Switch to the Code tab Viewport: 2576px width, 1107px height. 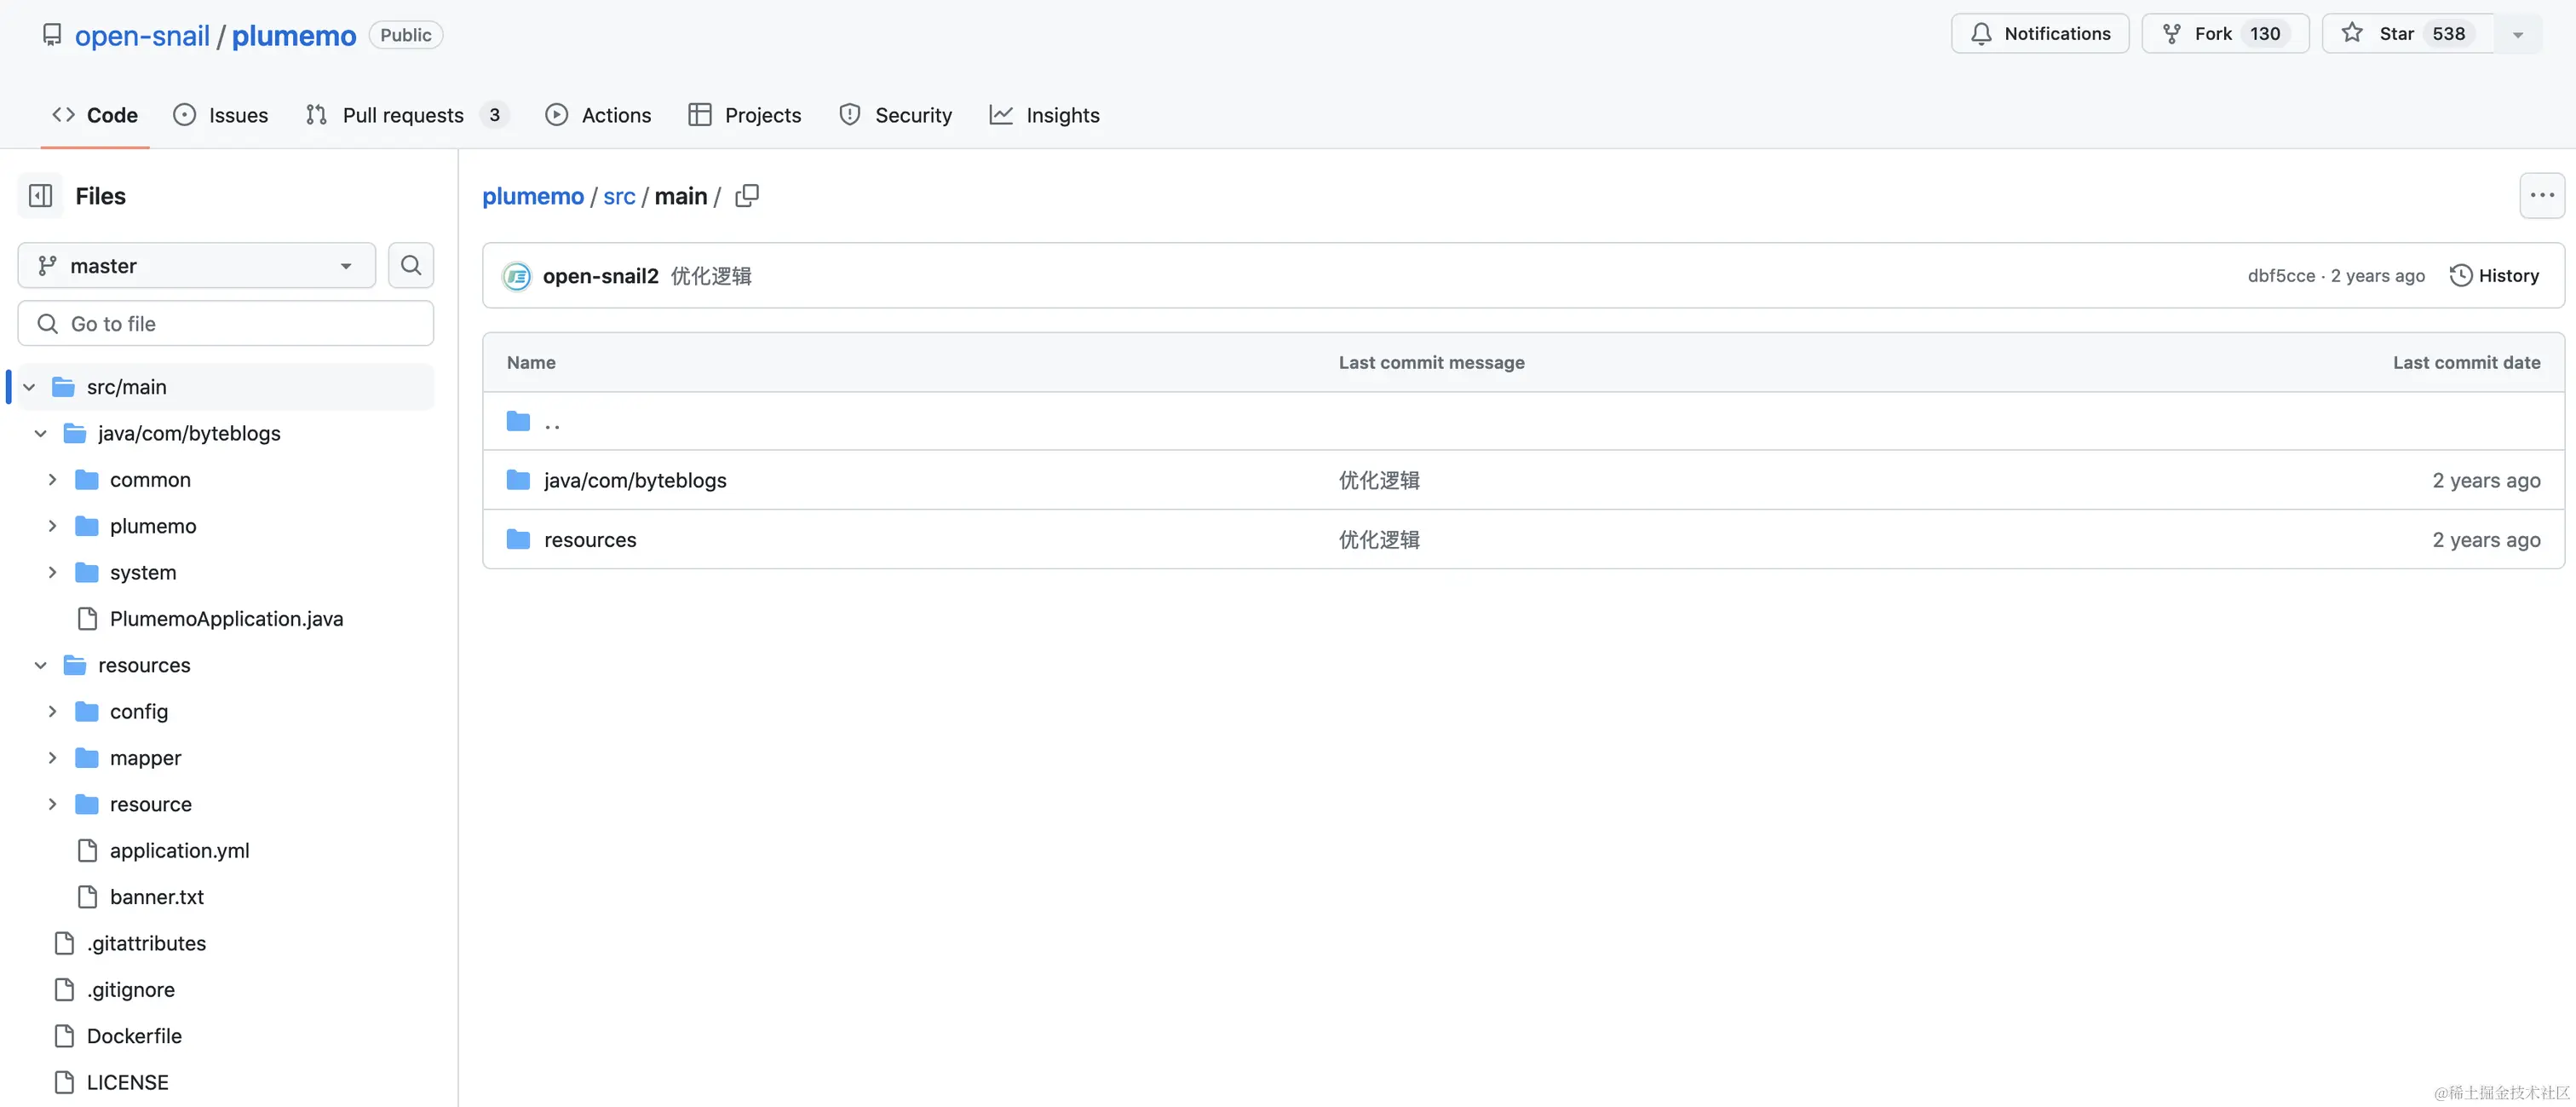(x=95, y=115)
